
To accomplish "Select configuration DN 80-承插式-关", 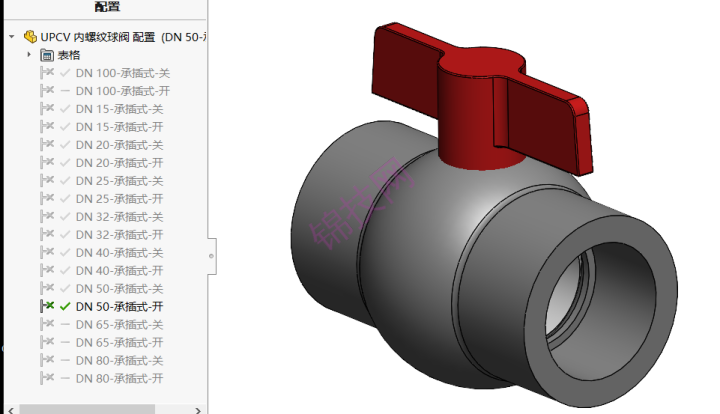I will coord(119,360).
